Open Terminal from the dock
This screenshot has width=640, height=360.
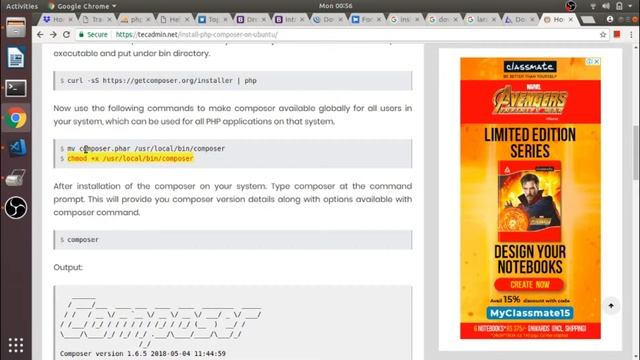point(16,88)
